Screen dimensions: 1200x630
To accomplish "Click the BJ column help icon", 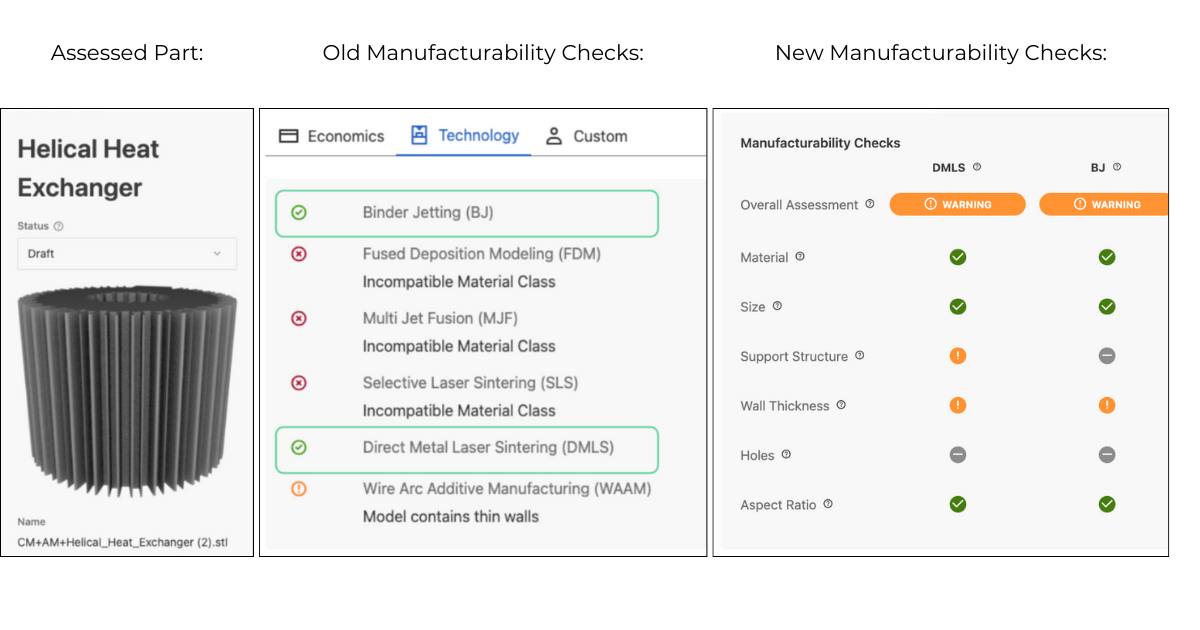I will [x=1117, y=167].
